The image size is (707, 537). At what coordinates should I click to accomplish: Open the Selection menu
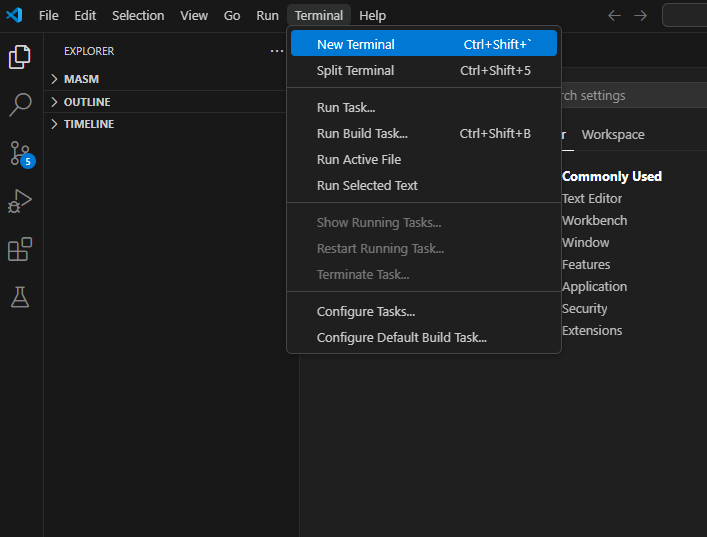click(x=138, y=16)
